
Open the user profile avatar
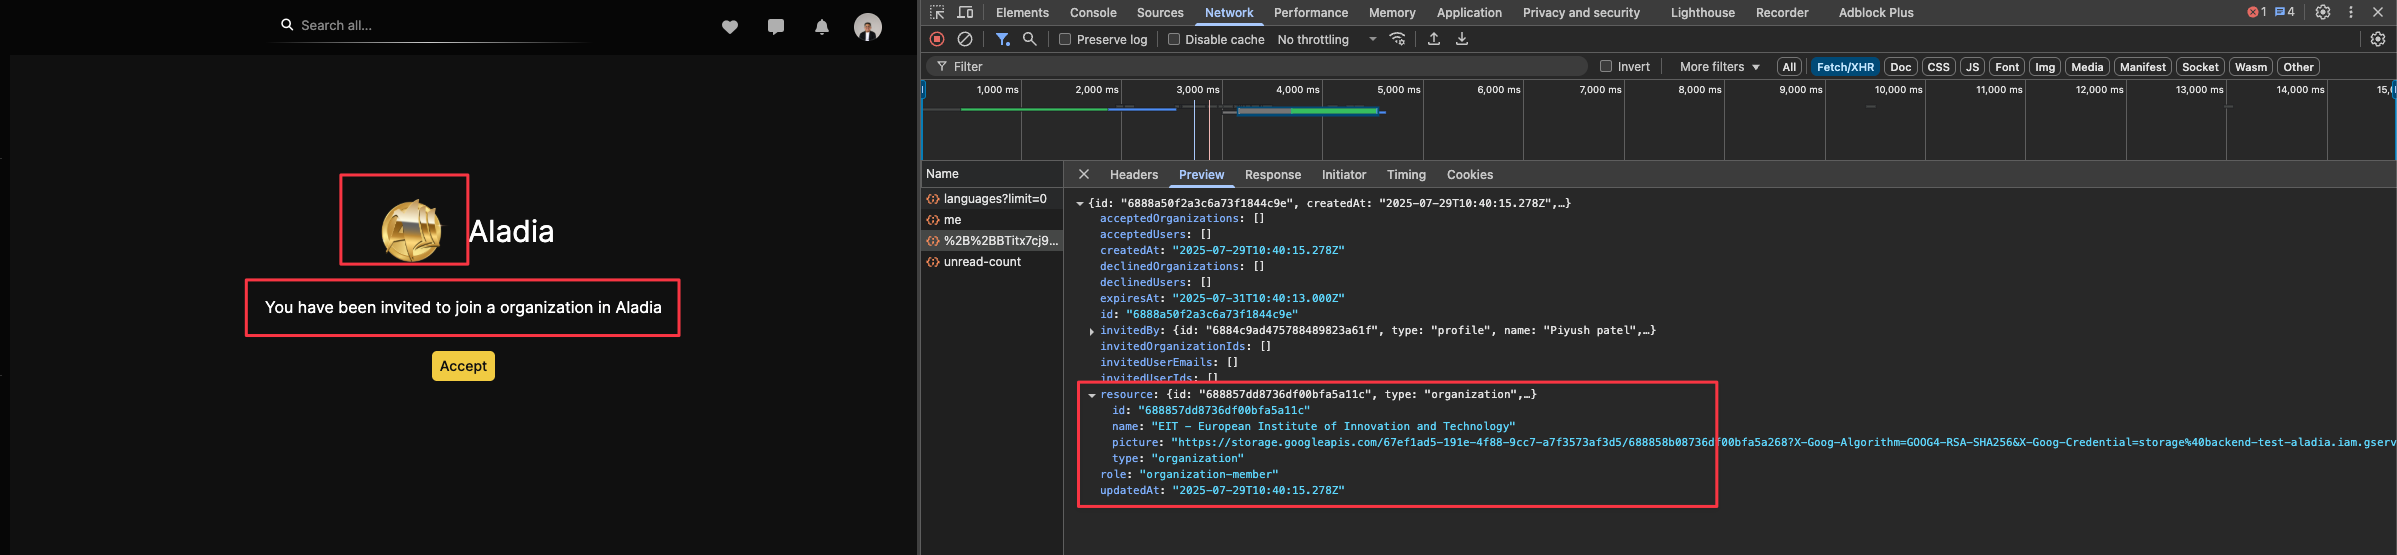[868, 27]
